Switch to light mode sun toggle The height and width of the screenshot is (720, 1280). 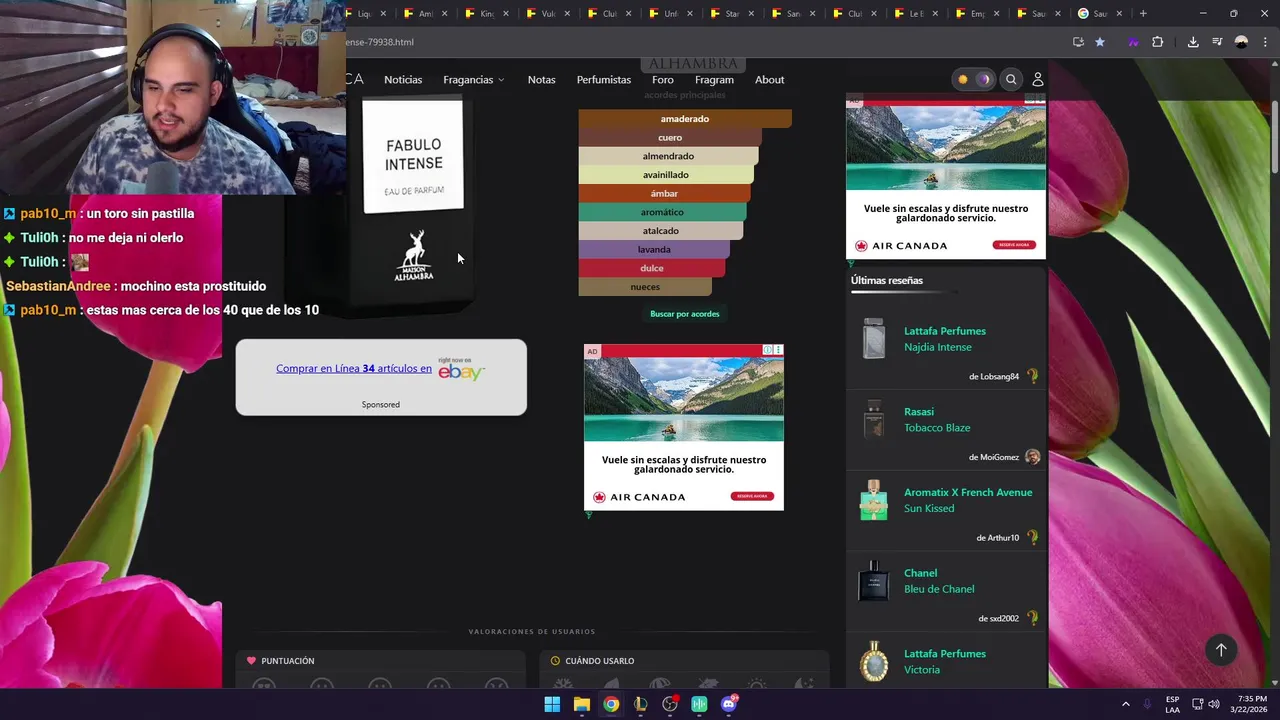tap(963, 79)
